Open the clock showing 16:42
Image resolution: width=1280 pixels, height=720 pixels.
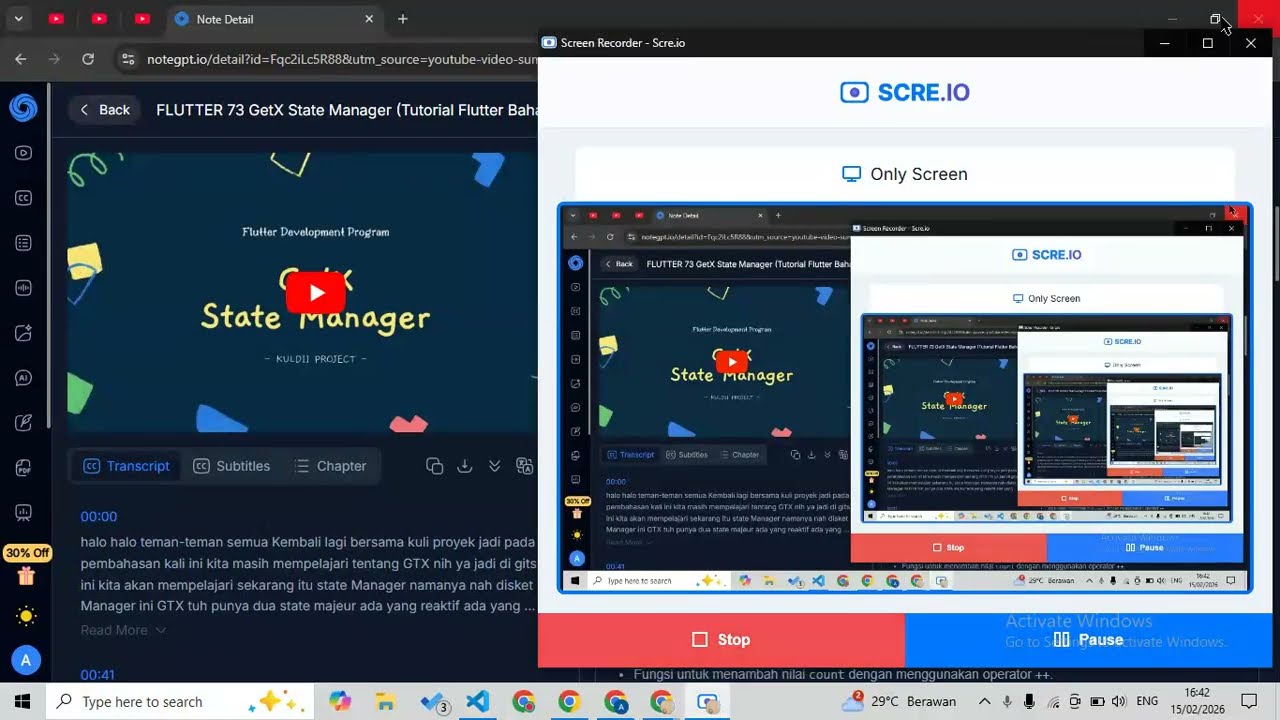pyautogui.click(x=1197, y=701)
